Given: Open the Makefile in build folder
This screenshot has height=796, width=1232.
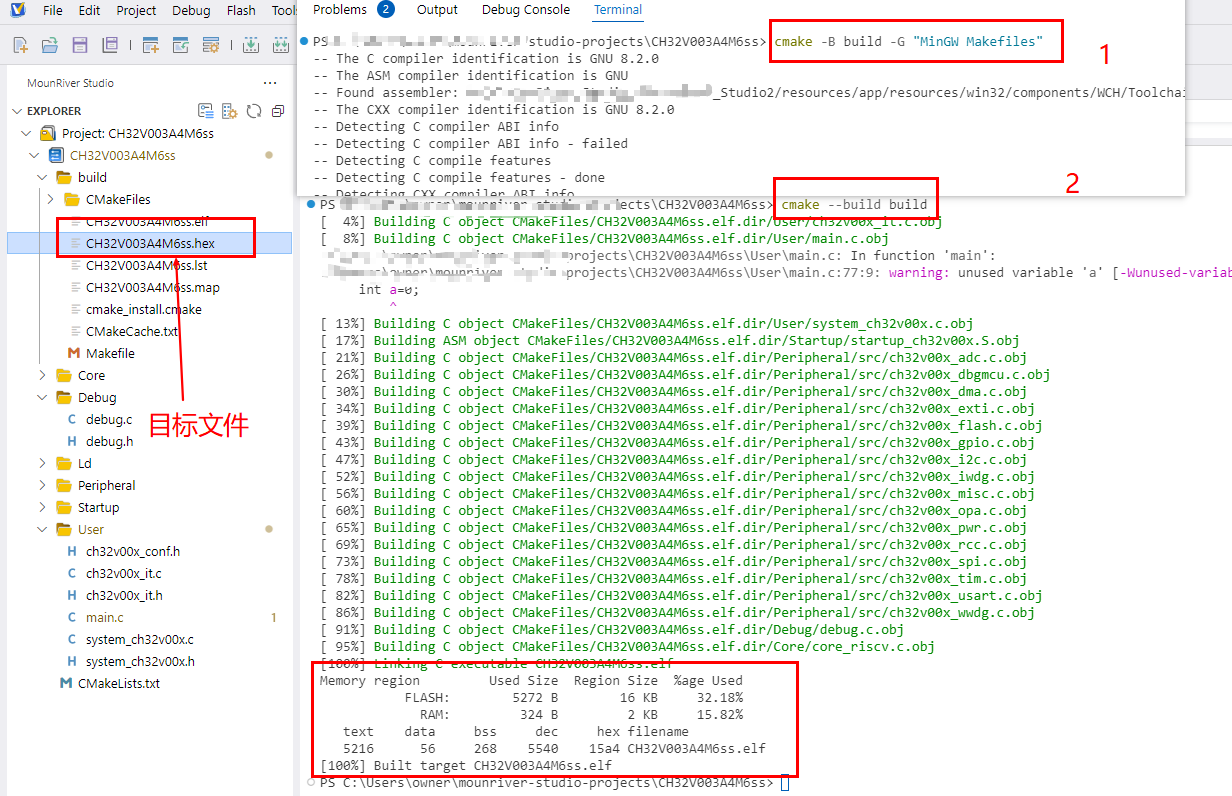Looking at the screenshot, I should [x=110, y=353].
